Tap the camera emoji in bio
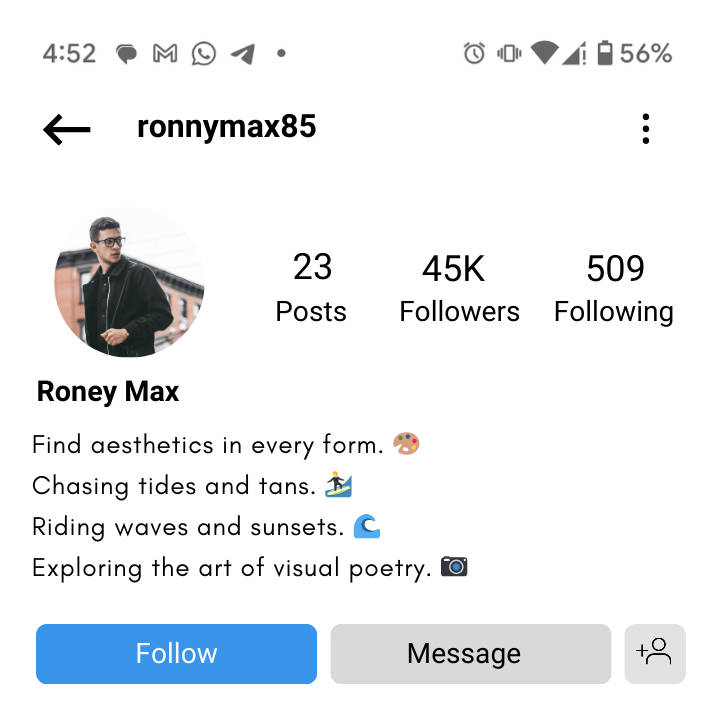 (x=455, y=568)
